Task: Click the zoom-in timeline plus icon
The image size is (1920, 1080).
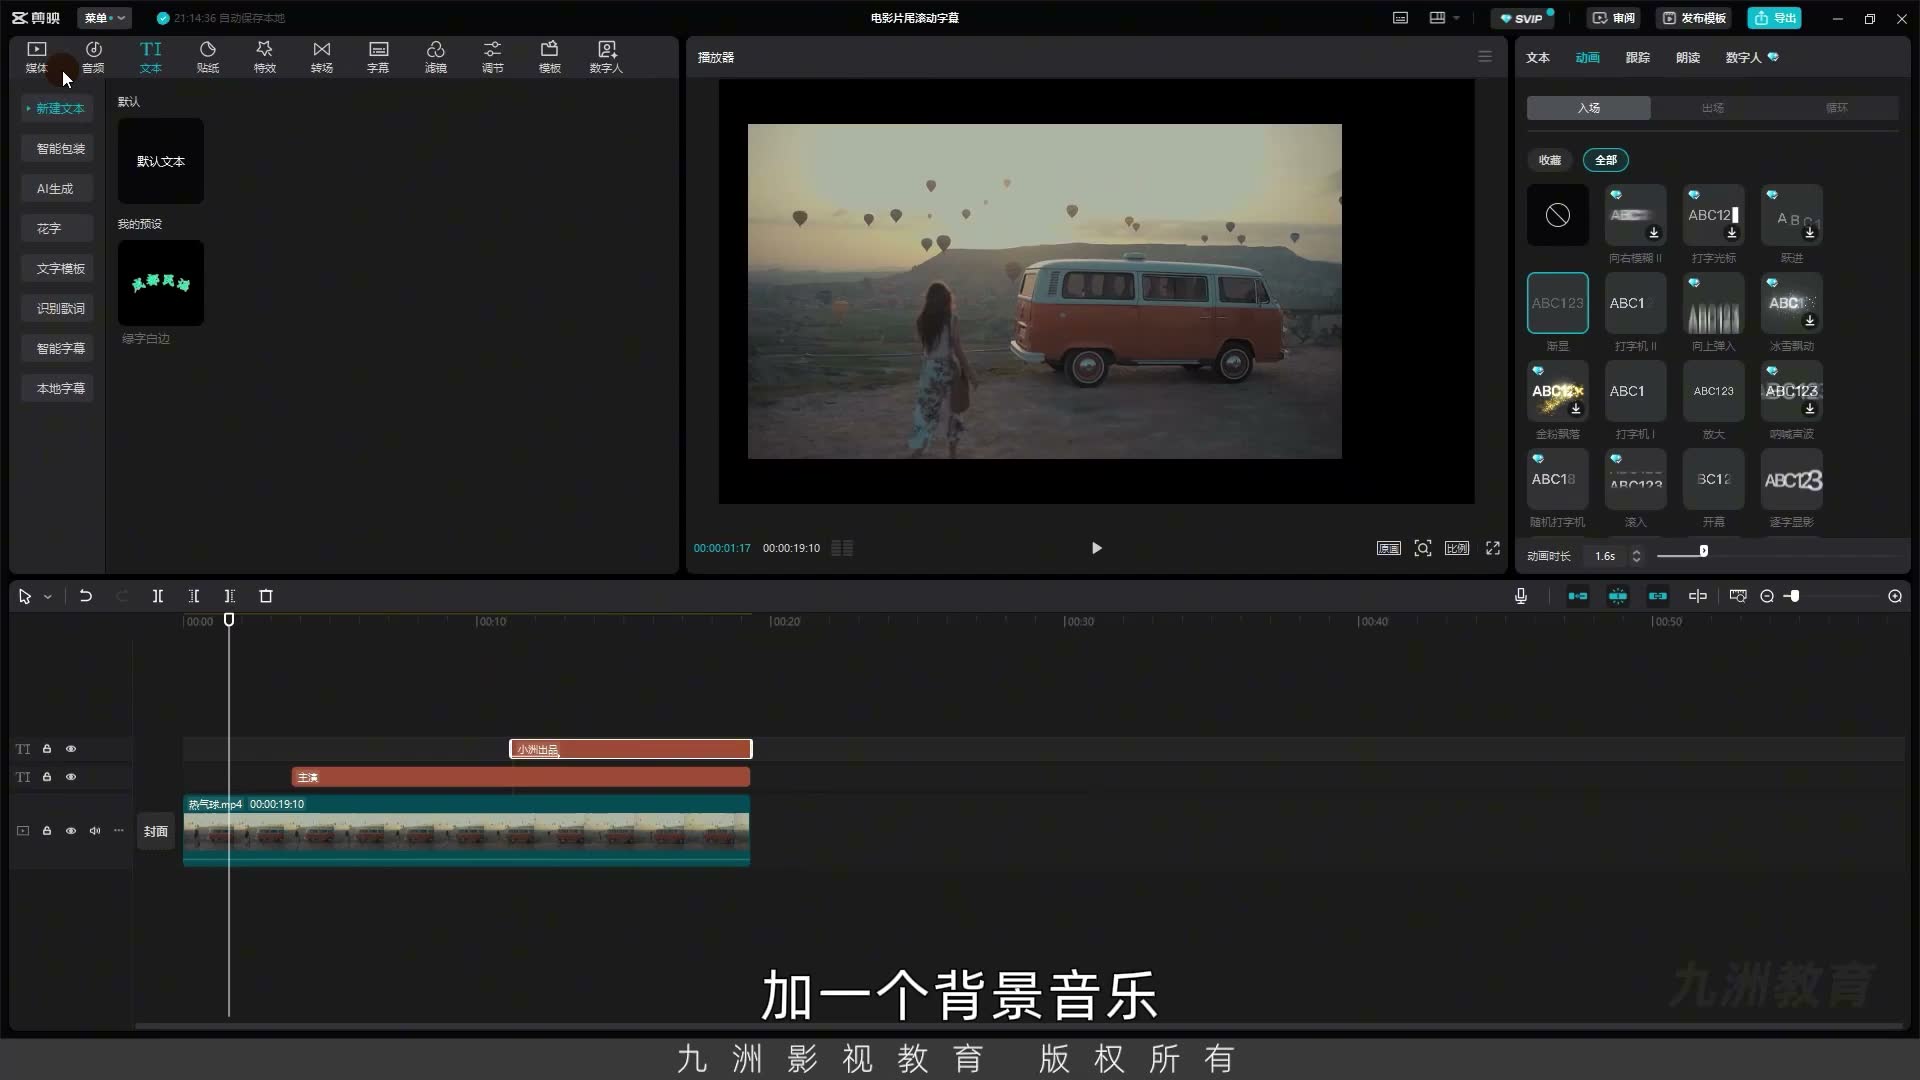Action: tap(1895, 596)
